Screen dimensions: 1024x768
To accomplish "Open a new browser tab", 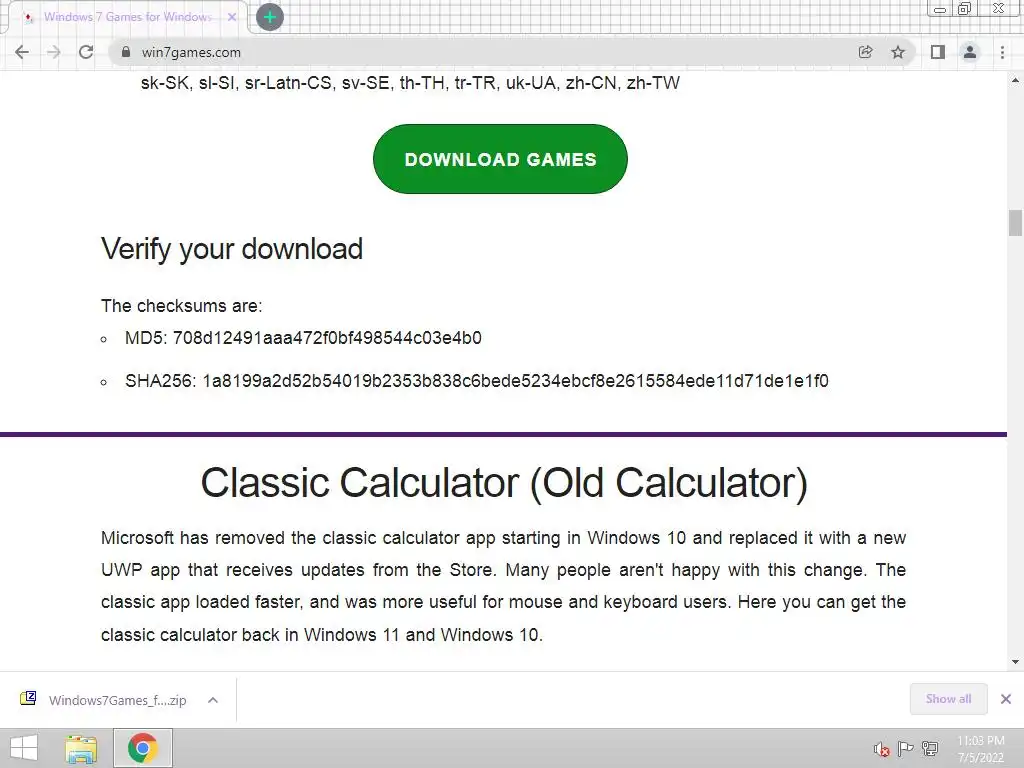I will (270, 17).
